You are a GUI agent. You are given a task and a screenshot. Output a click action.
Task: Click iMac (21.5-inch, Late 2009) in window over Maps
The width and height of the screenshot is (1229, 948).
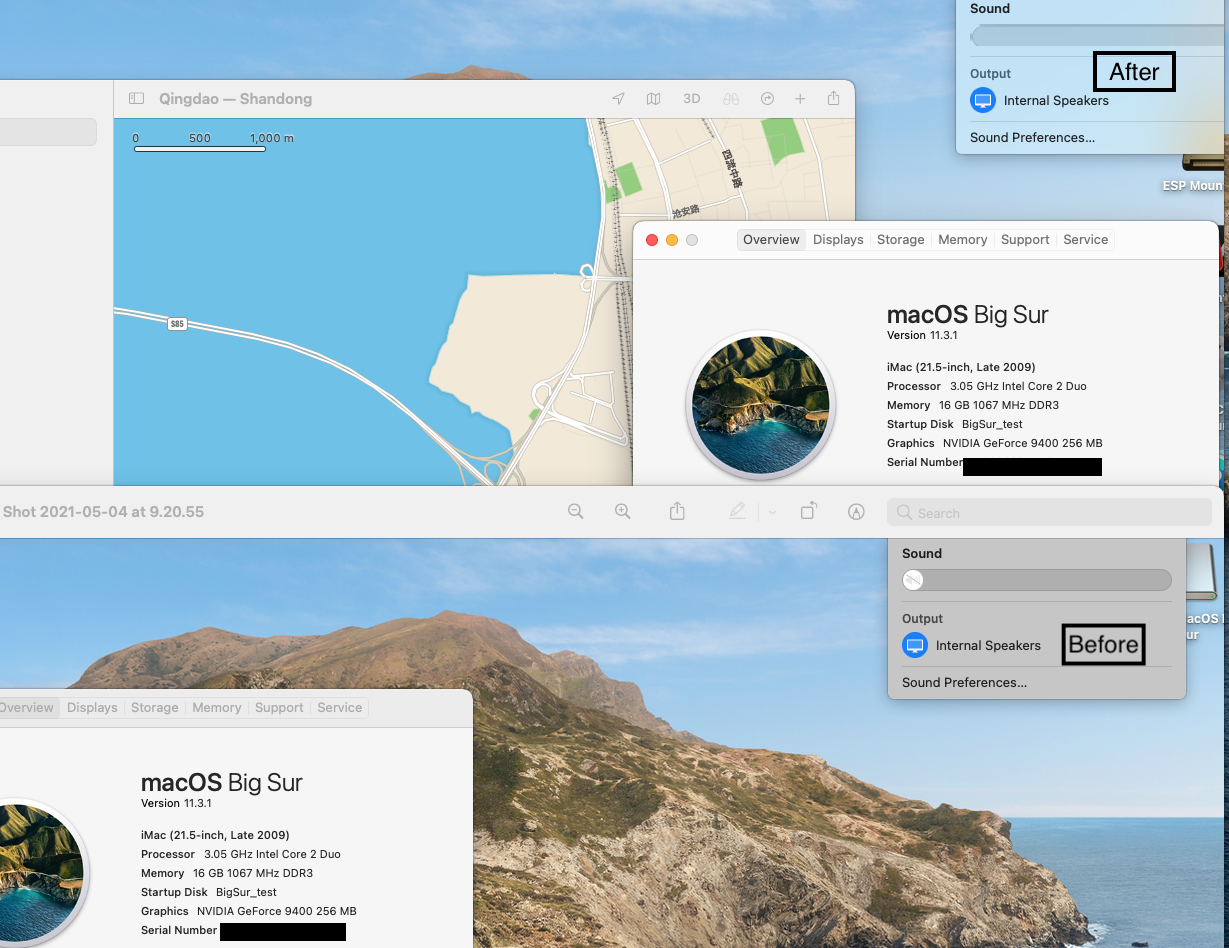tap(961, 367)
